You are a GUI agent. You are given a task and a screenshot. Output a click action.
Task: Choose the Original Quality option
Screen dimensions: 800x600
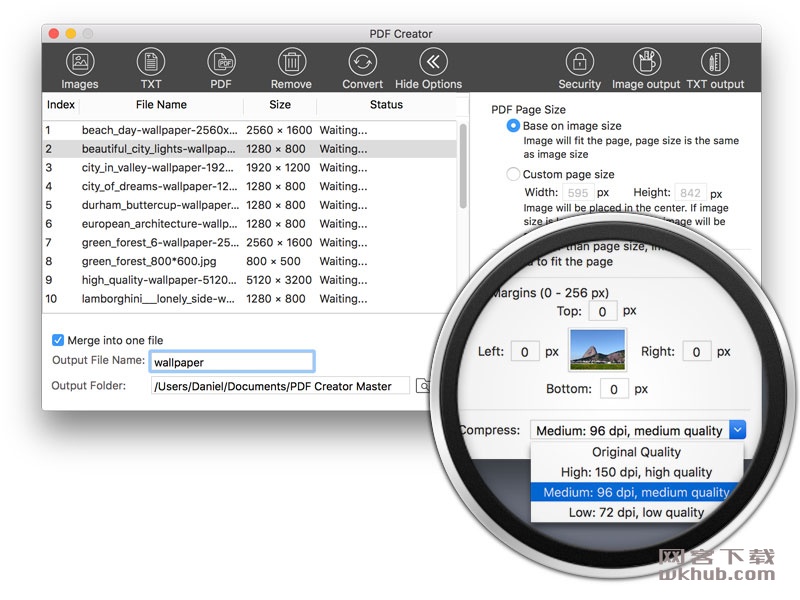pos(636,452)
